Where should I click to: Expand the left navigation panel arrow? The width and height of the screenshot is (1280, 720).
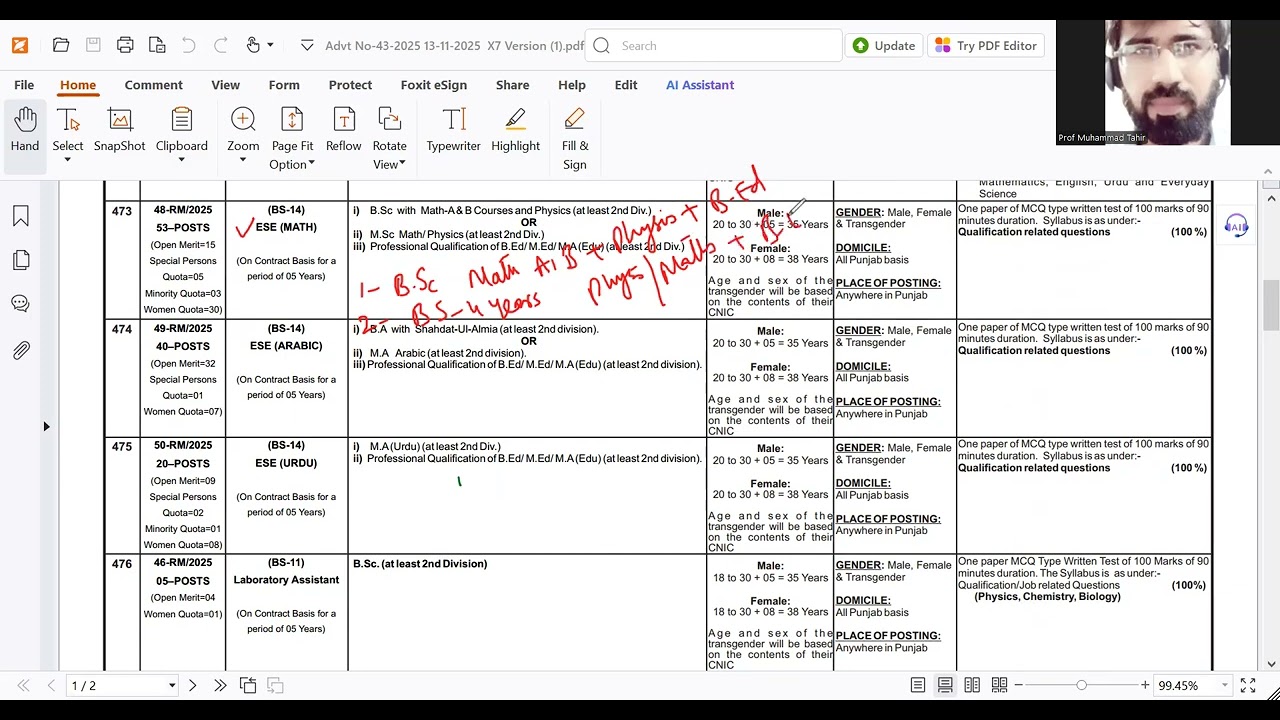(x=46, y=427)
